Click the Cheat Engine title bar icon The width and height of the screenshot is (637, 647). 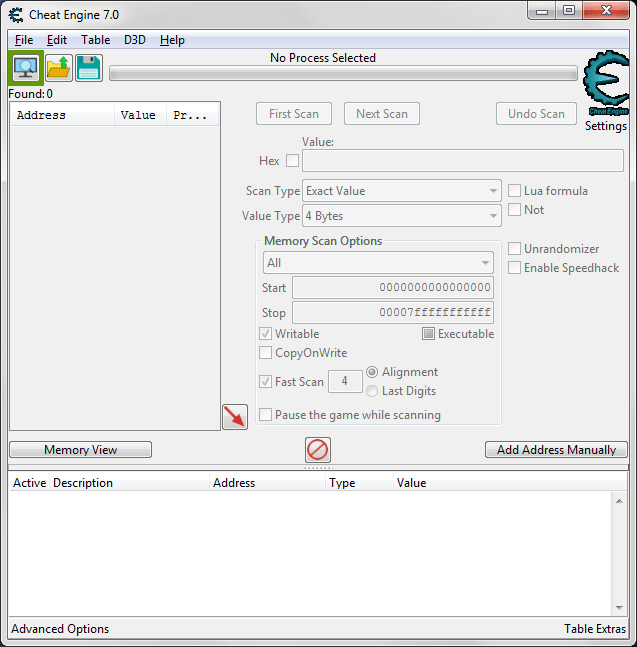click(x=16, y=15)
